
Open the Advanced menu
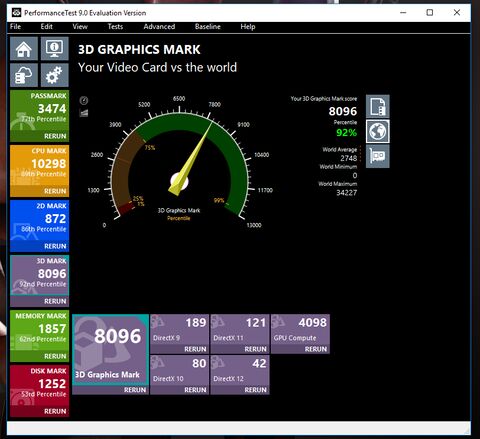pos(159,27)
